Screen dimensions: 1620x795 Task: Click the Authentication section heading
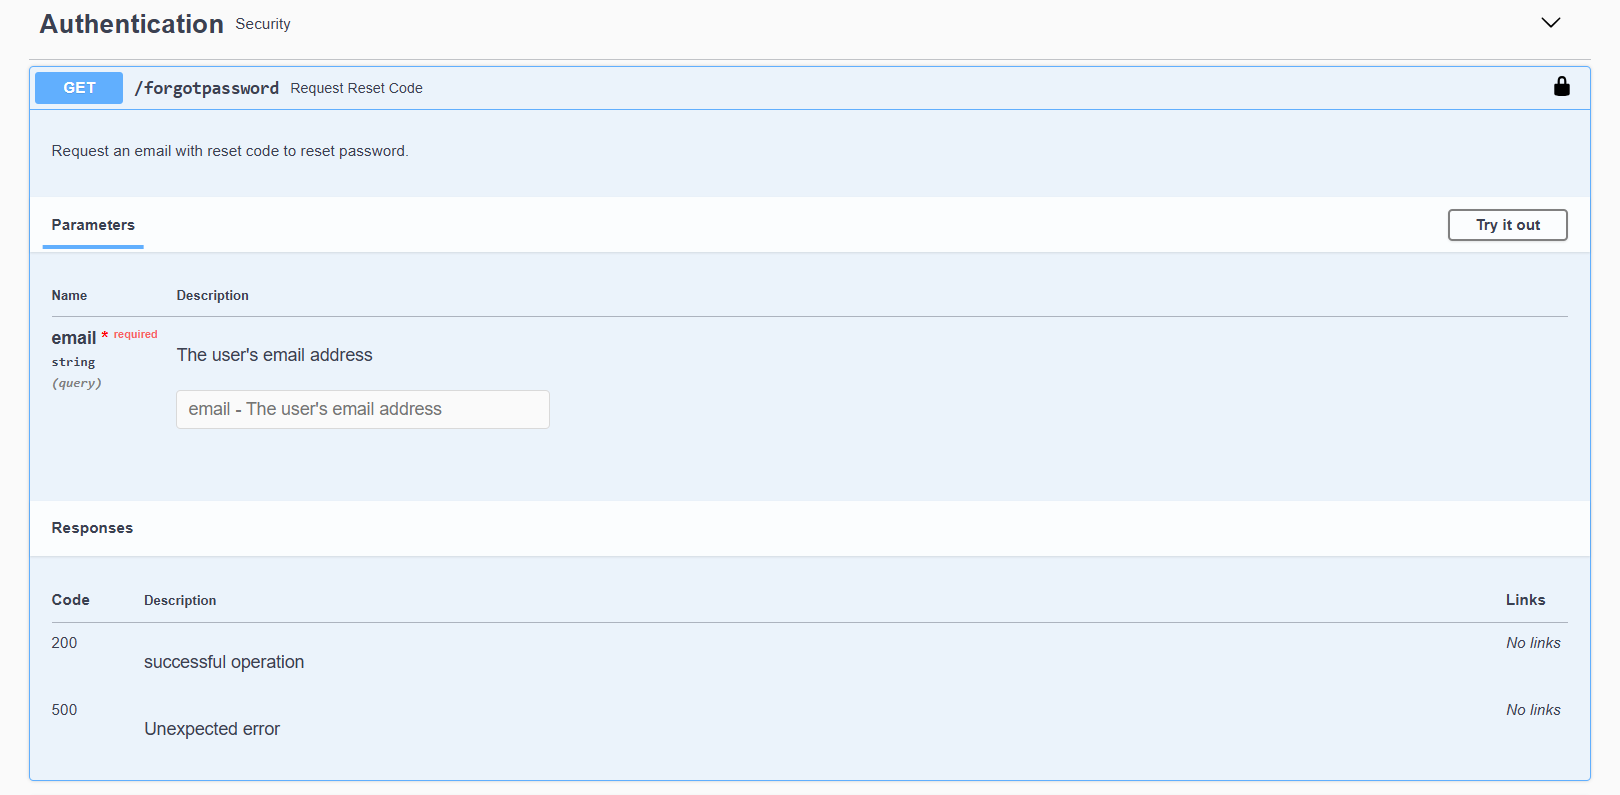coord(132,24)
